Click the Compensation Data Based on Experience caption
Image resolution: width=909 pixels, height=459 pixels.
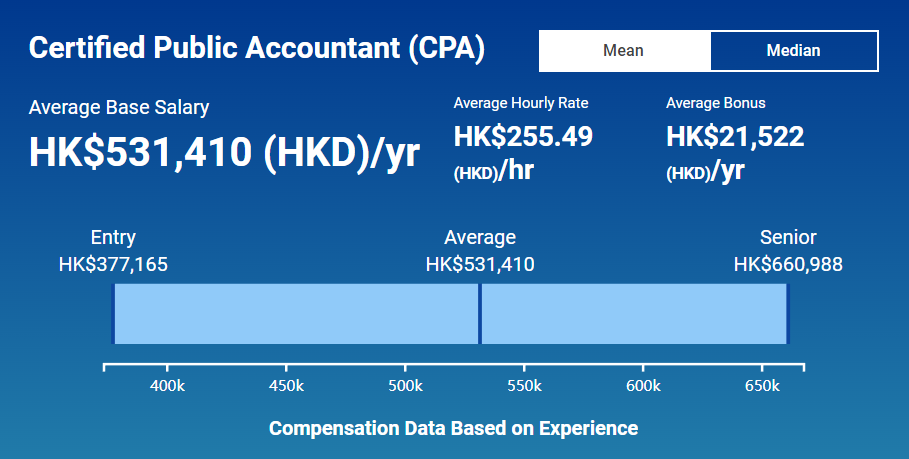pyautogui.click(x=453, y=429)
